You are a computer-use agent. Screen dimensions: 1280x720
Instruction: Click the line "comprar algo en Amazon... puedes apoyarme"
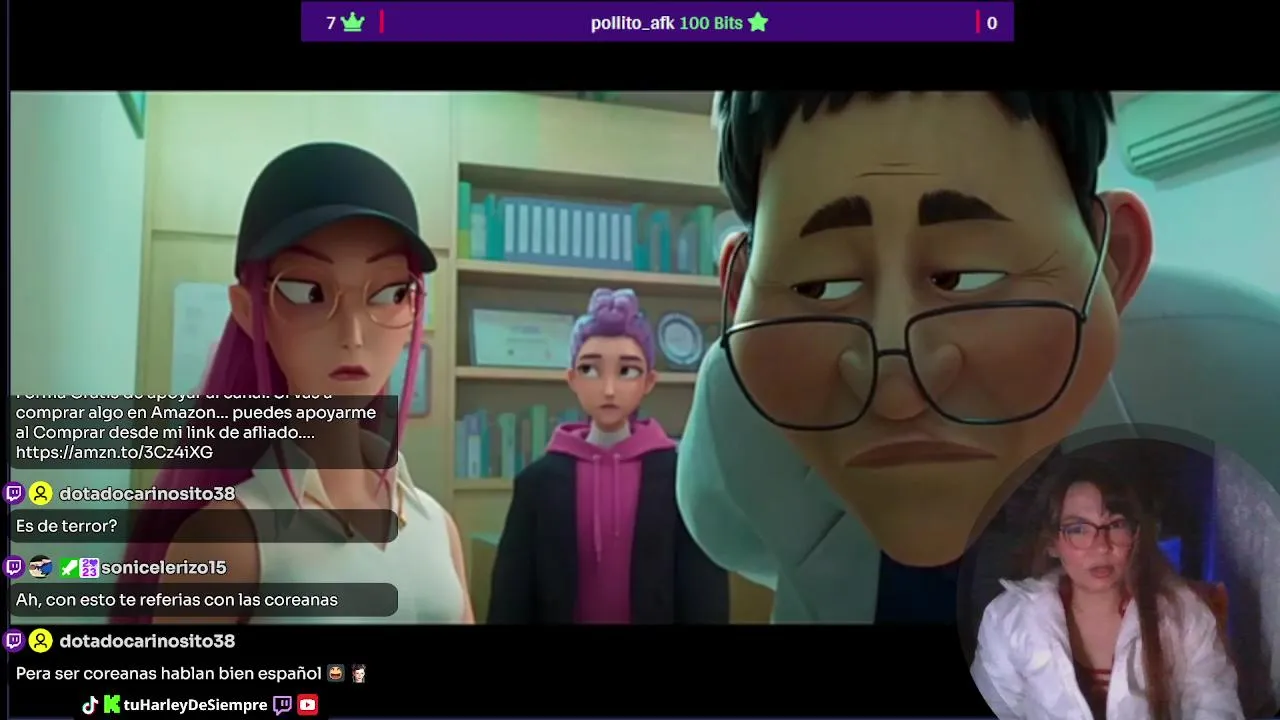pos(196,412)
